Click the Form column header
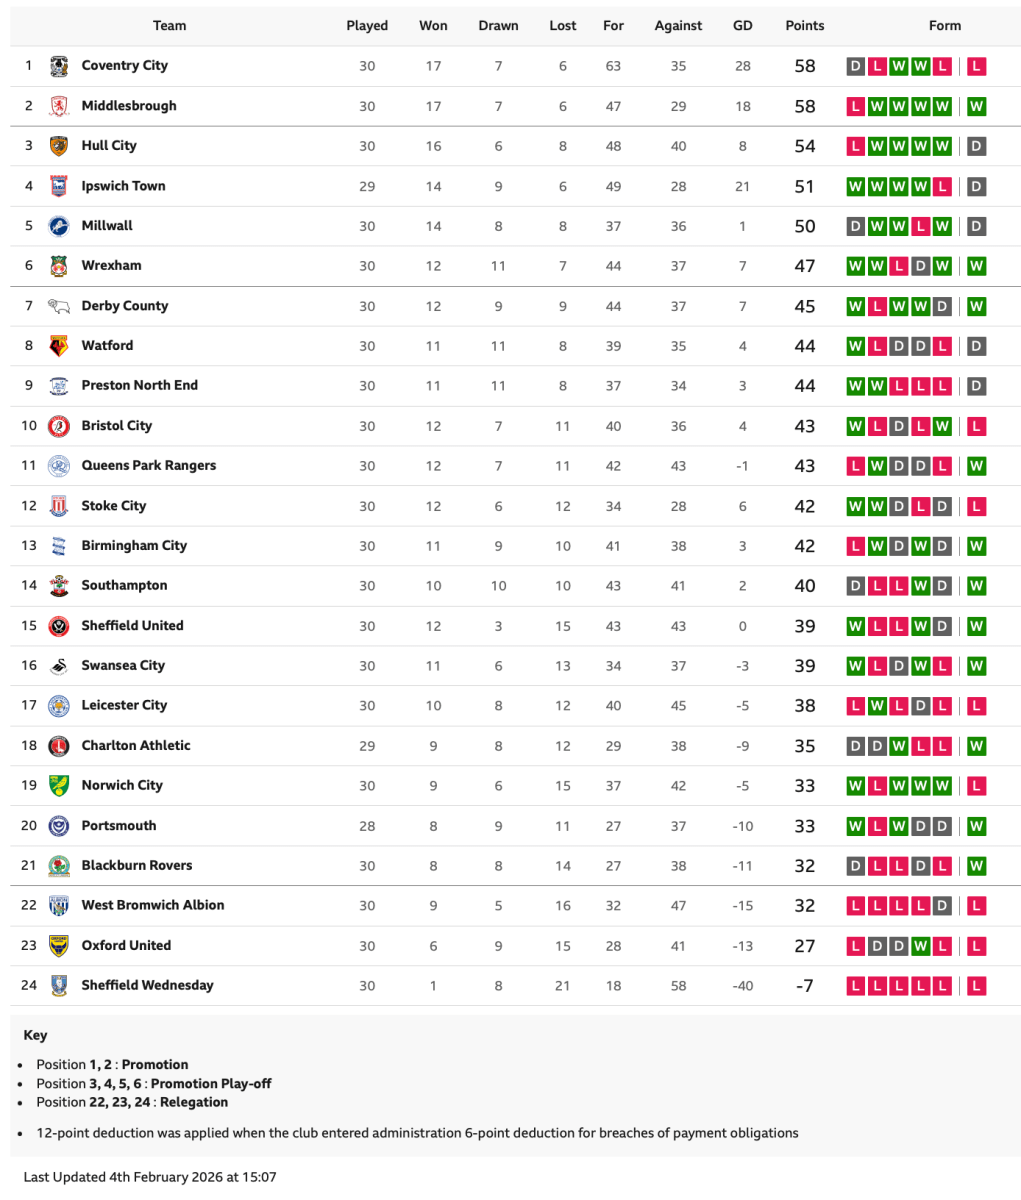 (944, 26)
